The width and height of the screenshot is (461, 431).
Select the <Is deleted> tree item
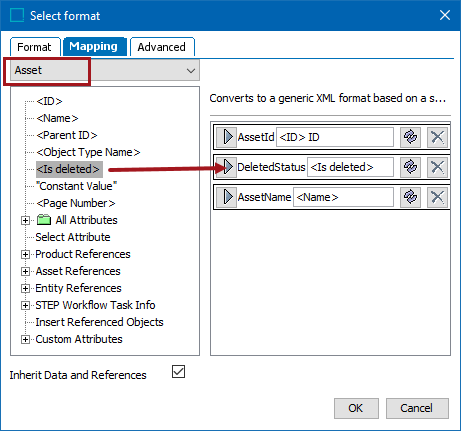pyautogui.click(x=68, y=169)
